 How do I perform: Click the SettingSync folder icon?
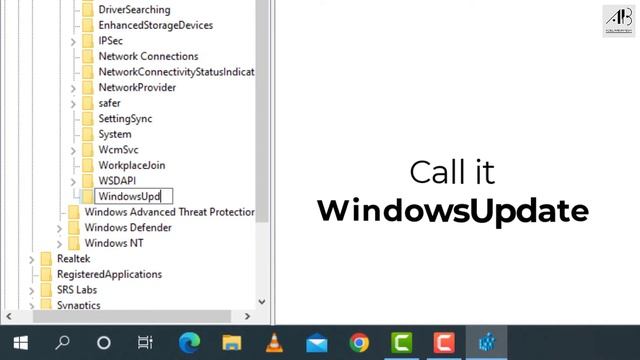pos(88,119)
